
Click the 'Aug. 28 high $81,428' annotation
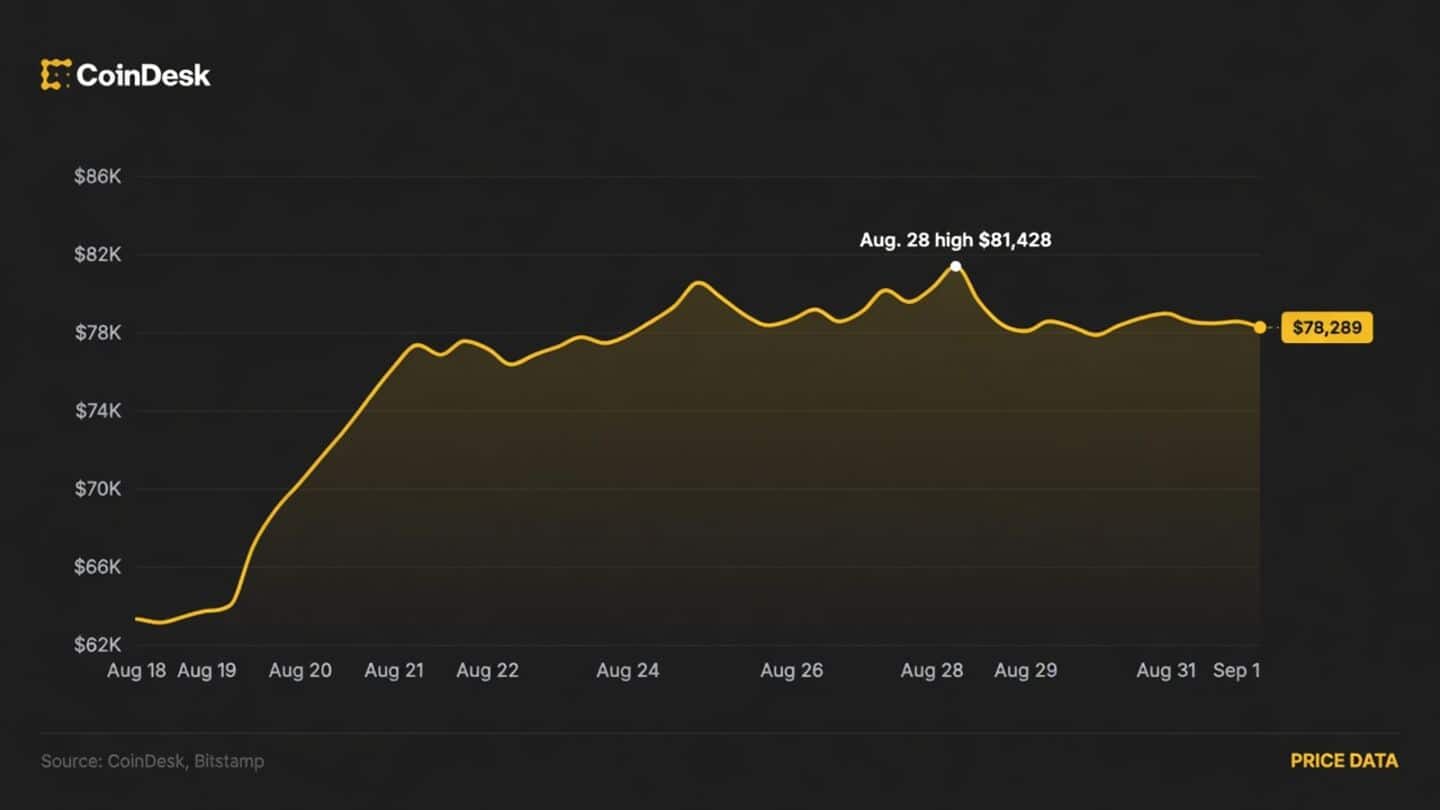pos(955,240)
